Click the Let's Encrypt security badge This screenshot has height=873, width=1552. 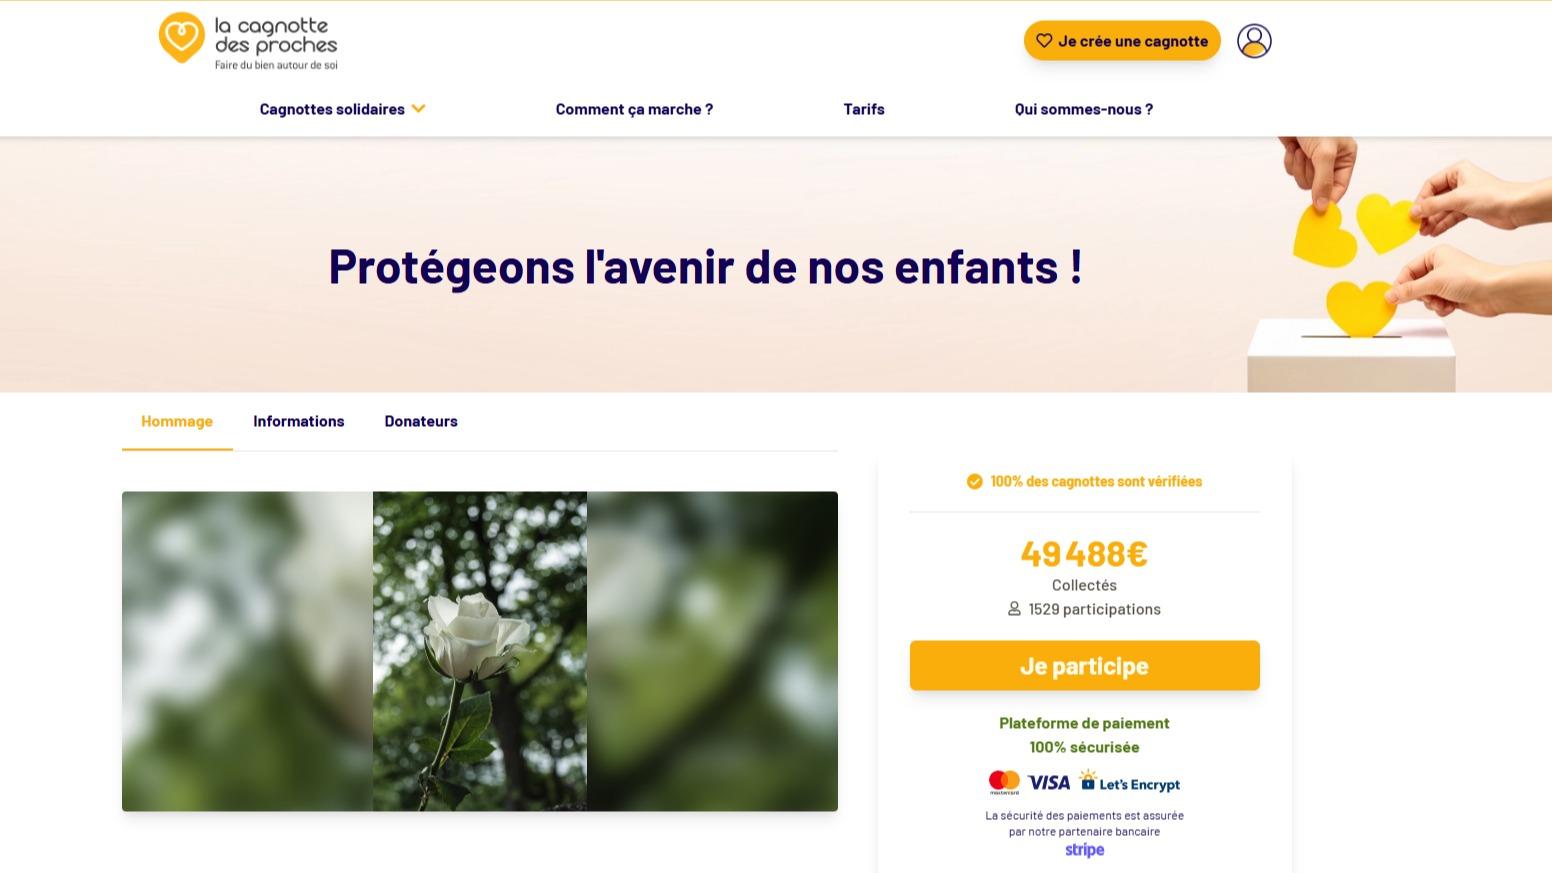coord(1130,782)
